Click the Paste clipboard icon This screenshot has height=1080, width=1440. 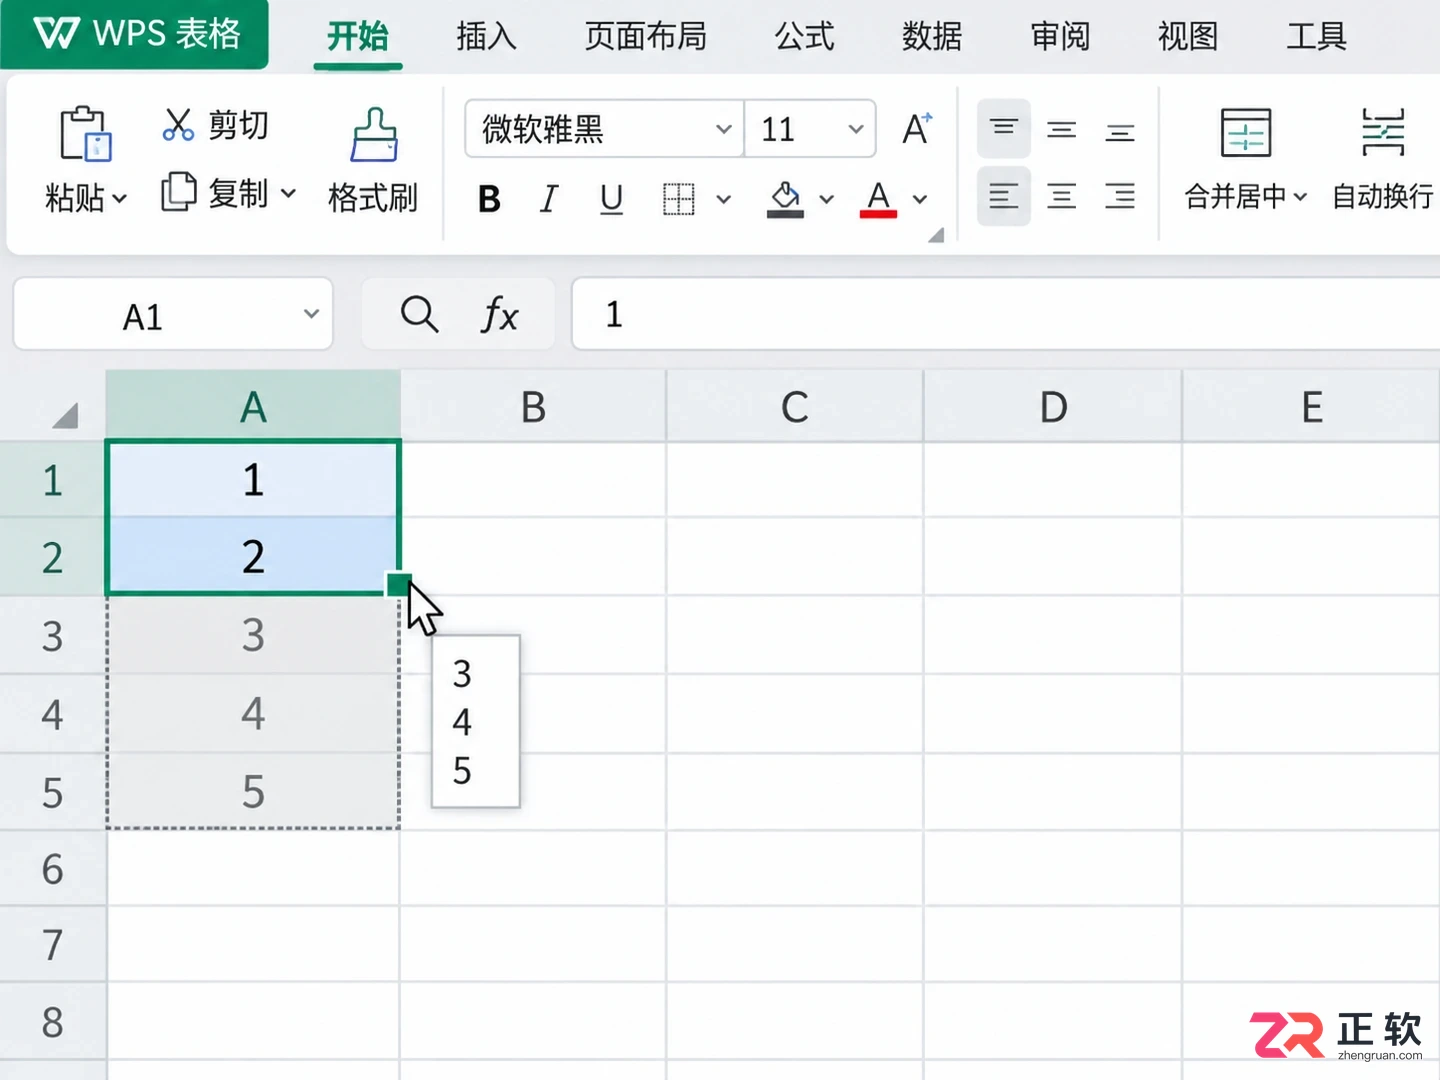click(x=85, y=133)
